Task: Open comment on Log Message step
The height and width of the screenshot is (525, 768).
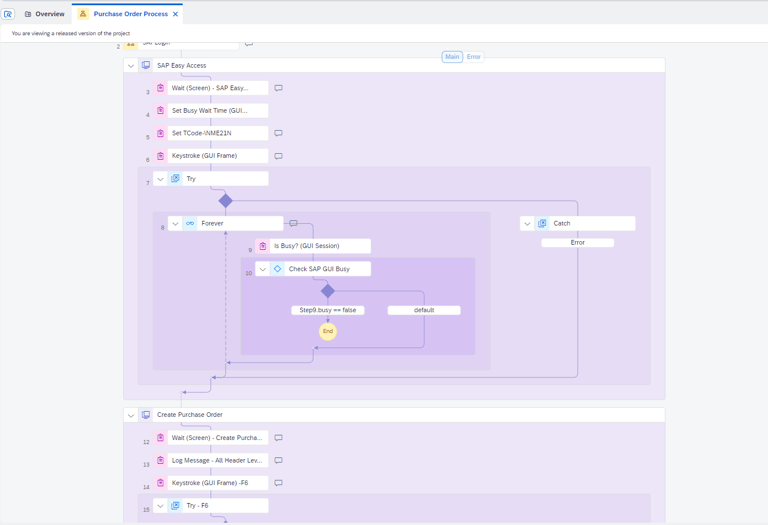Action: (278, 460)
